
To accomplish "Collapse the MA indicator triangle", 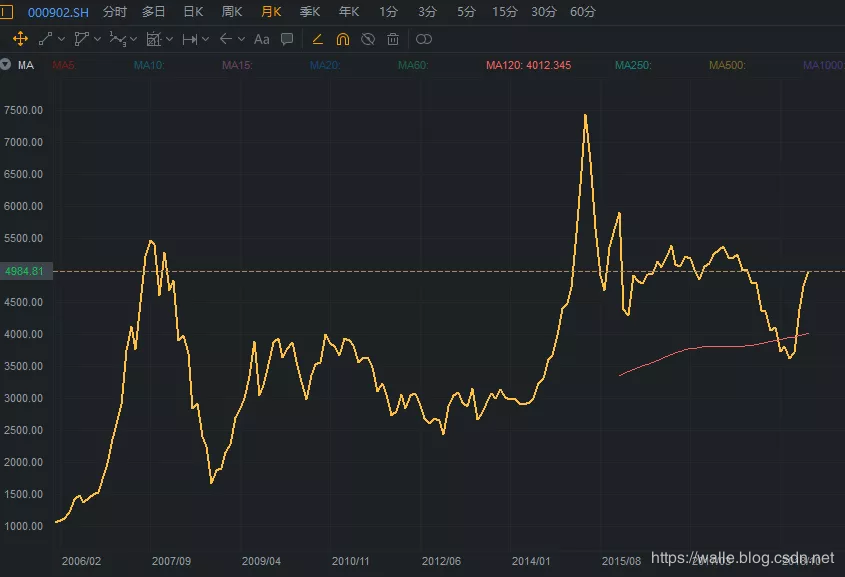I will (5, 65).
